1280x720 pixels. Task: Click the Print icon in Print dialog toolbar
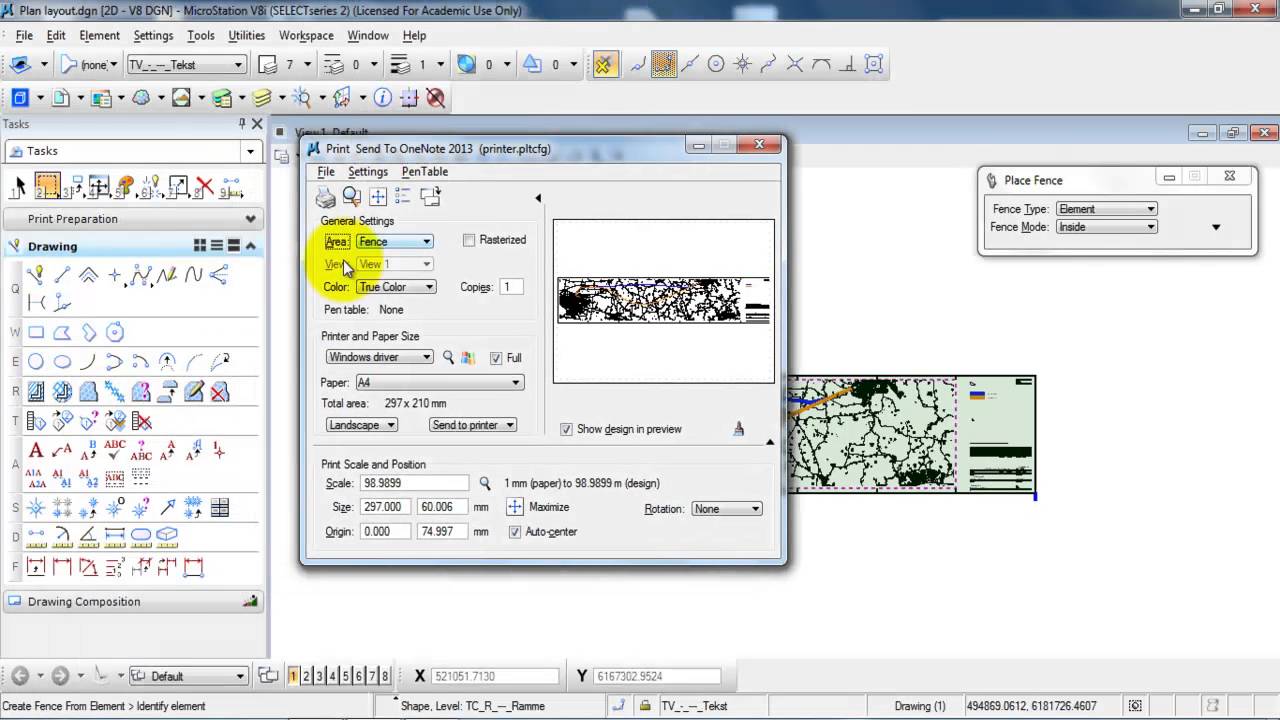(326, 197)
